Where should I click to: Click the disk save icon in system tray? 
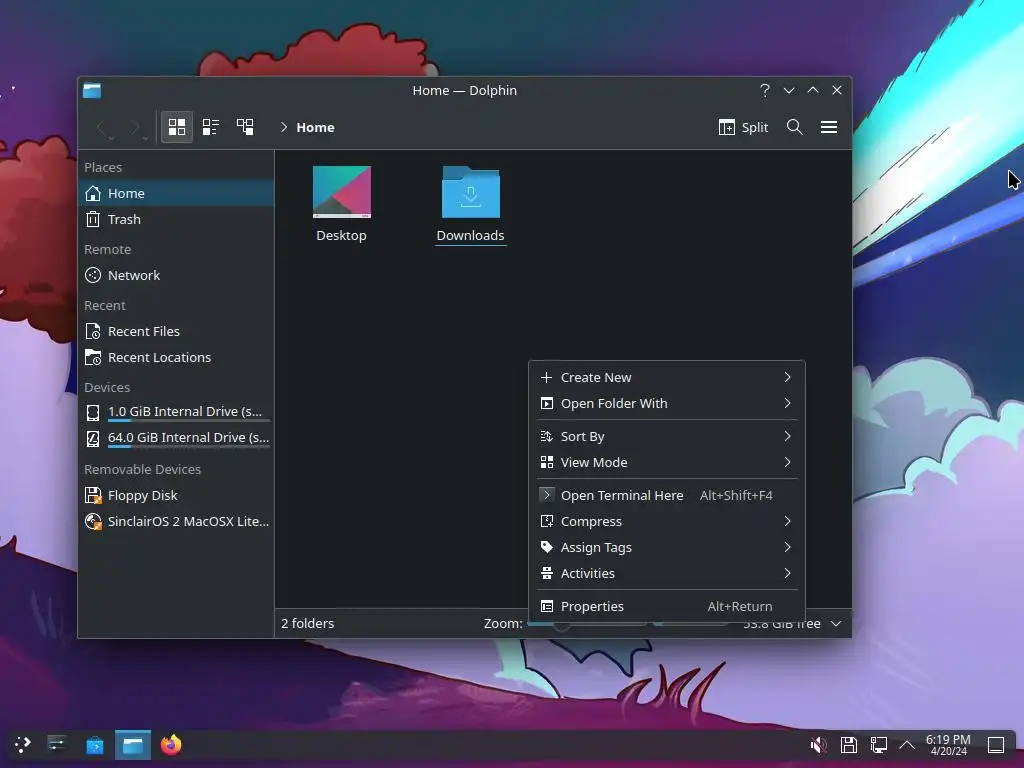pyautogui.click(x=848, y=745)
